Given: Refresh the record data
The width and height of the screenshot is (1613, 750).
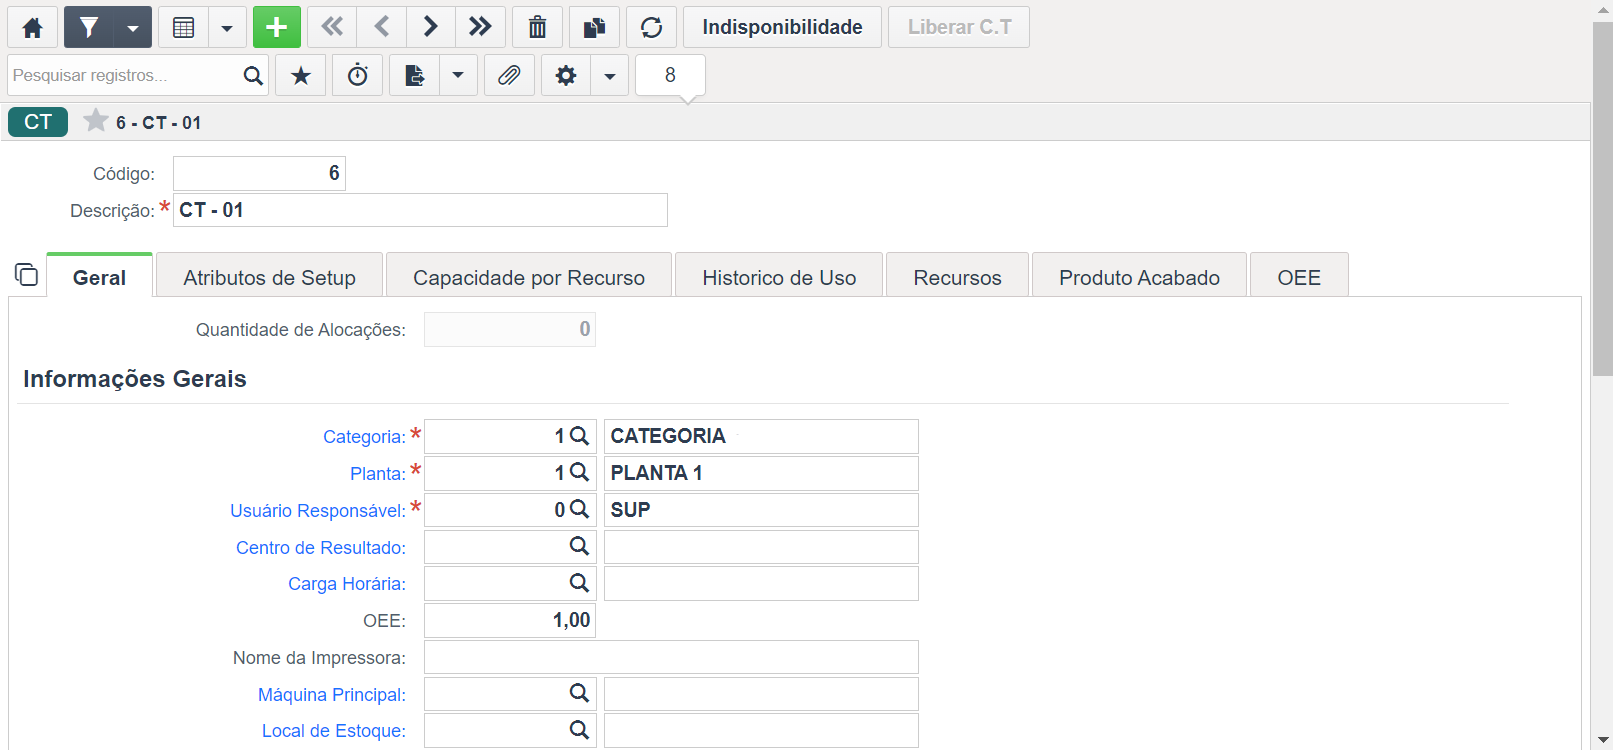Looking at the screenshot, I should [652, 27].
